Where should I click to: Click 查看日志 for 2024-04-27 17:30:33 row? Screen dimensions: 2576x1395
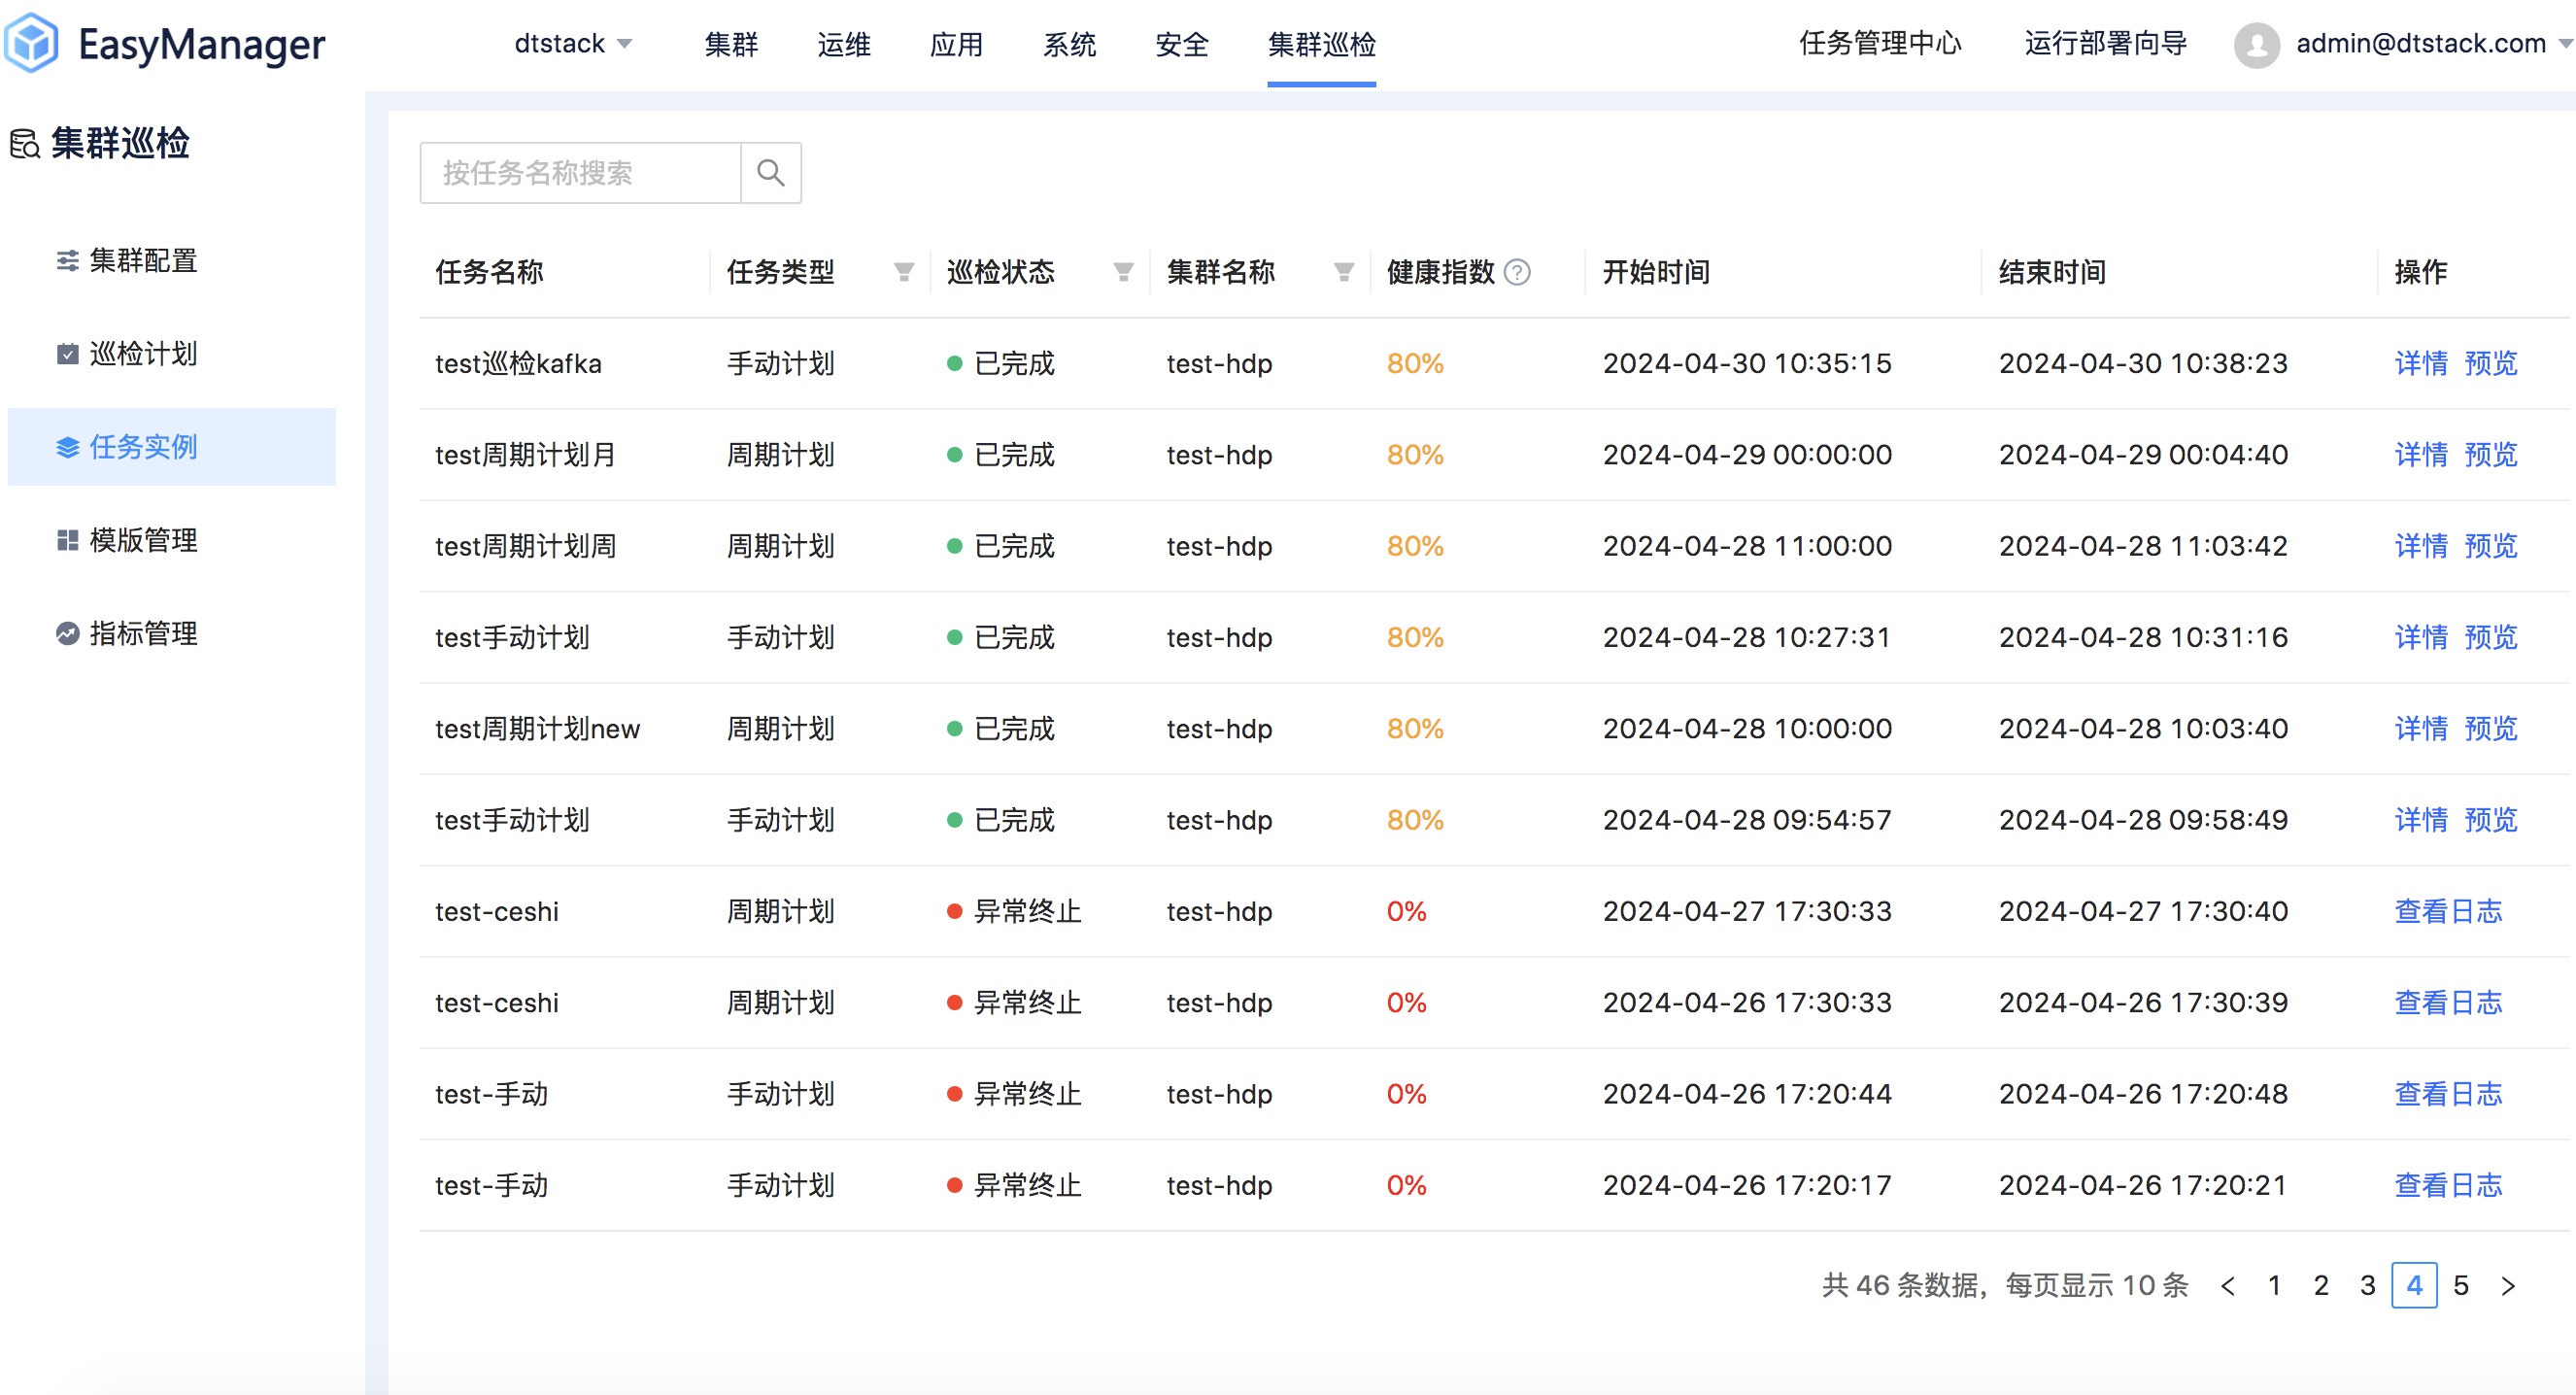pos(2448,912)
